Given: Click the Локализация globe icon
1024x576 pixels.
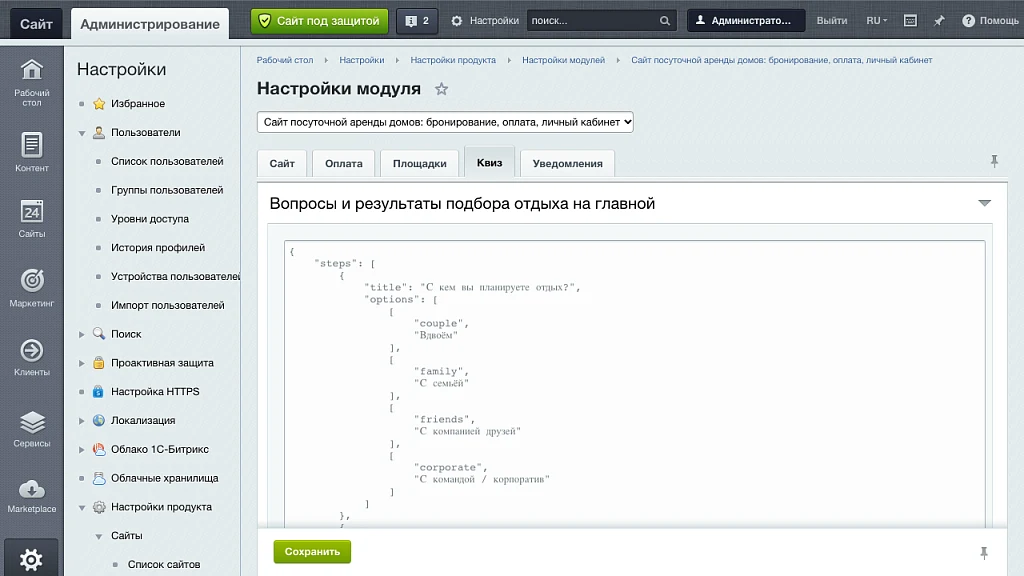Looking at the screenshot, I should (x=99, y=420).
